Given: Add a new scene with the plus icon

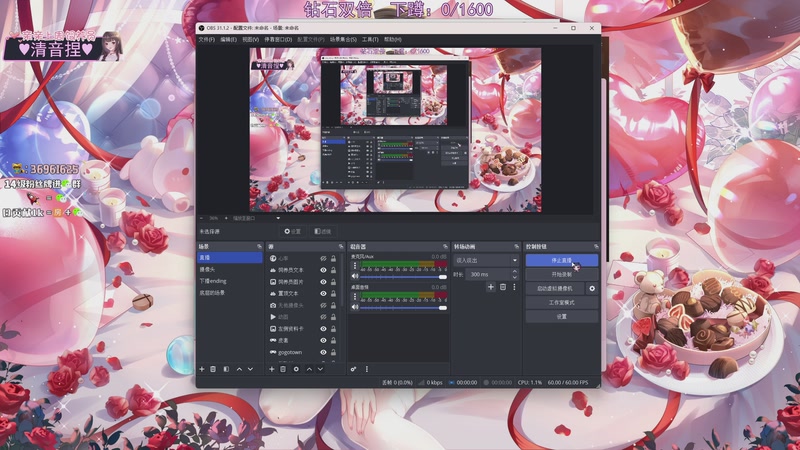Looking at the screenshot, I should 202,369.
